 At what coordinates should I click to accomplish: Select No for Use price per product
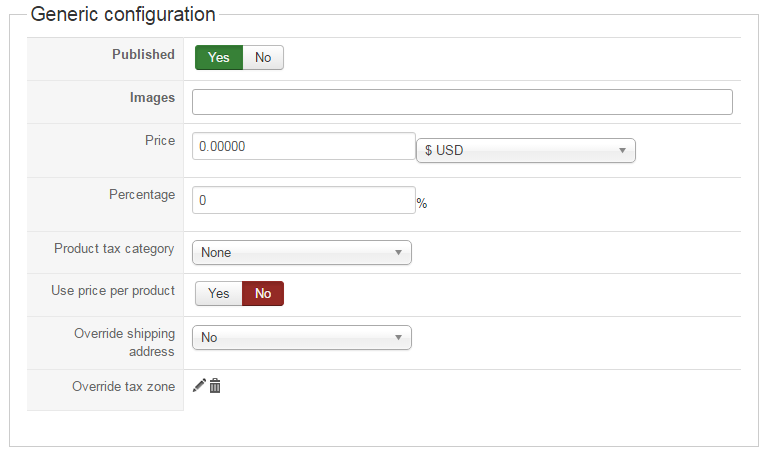(263, 294)
